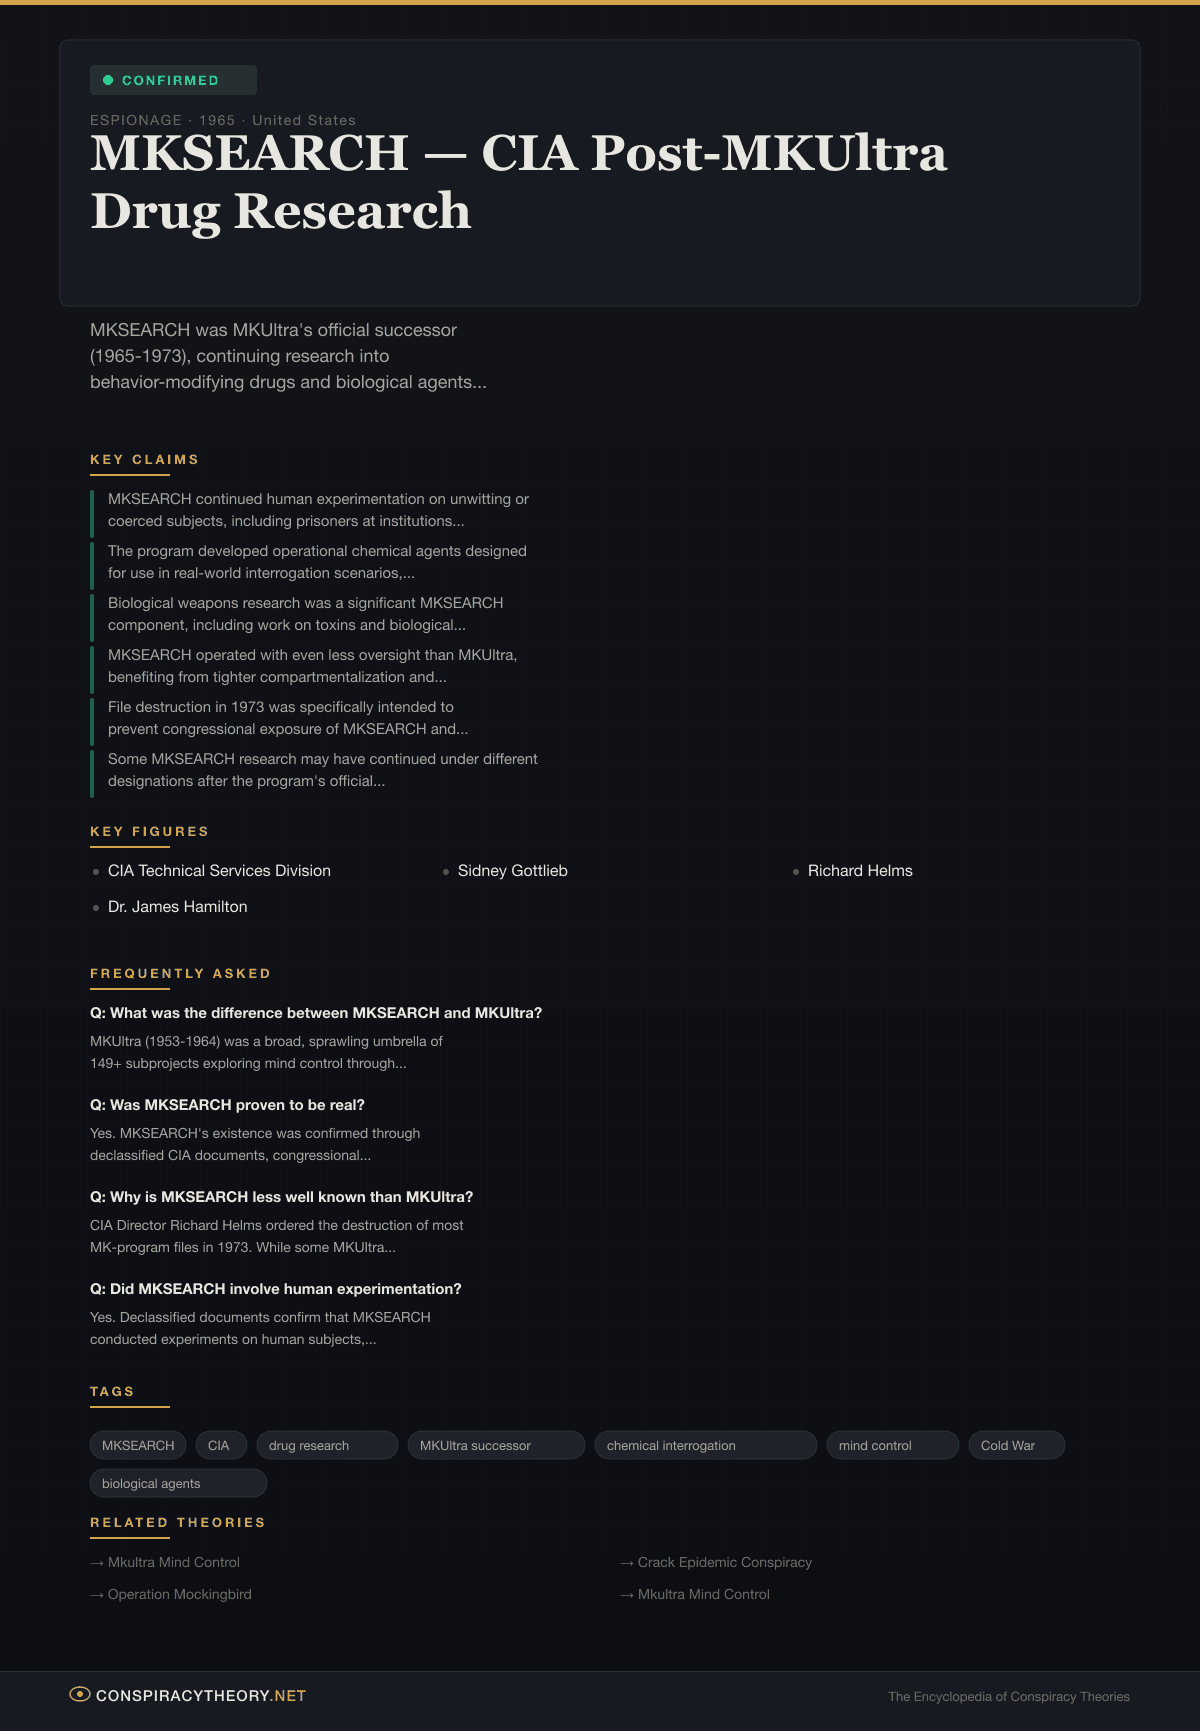Click the ConspiracyTheory.net eye logo icon

pos(79,1694)
